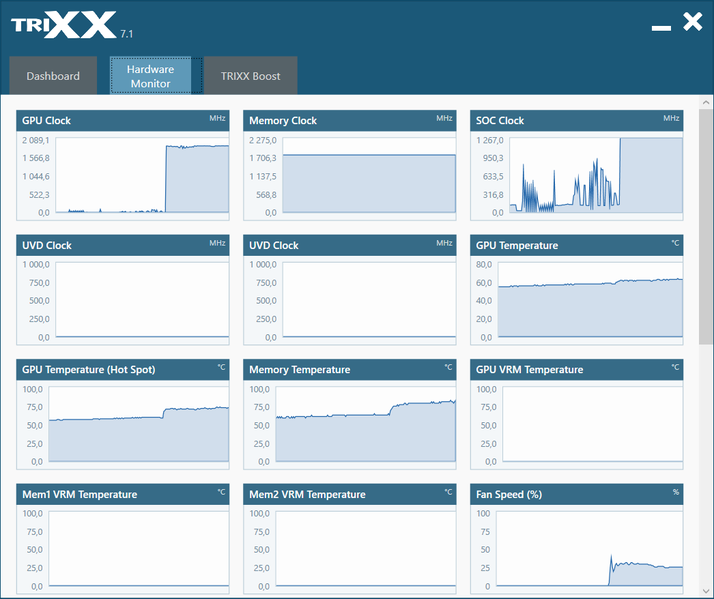Click the scrollbar down arrow
Image resolution: width=714 pixels, height=599 pixels.
[x=706, y=591]
